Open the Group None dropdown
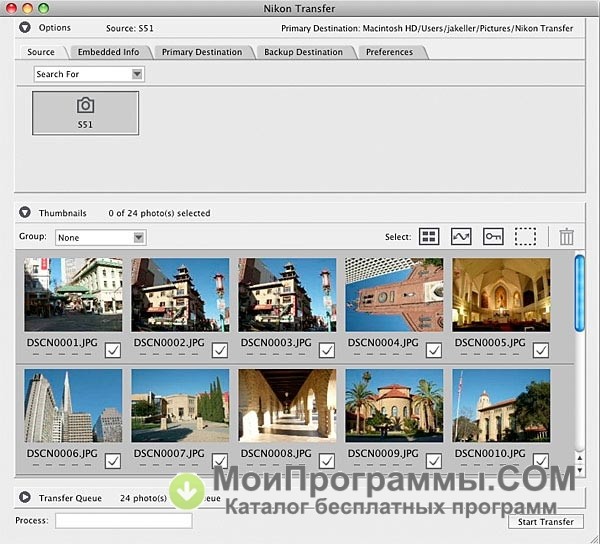The height and width of the screenshot is (544, 600). pos(101,238)
